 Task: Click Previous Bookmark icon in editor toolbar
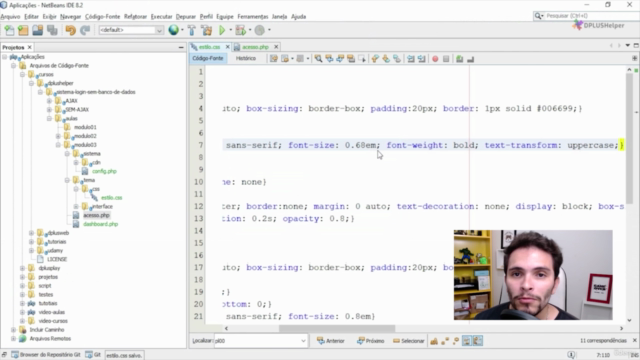375,59
